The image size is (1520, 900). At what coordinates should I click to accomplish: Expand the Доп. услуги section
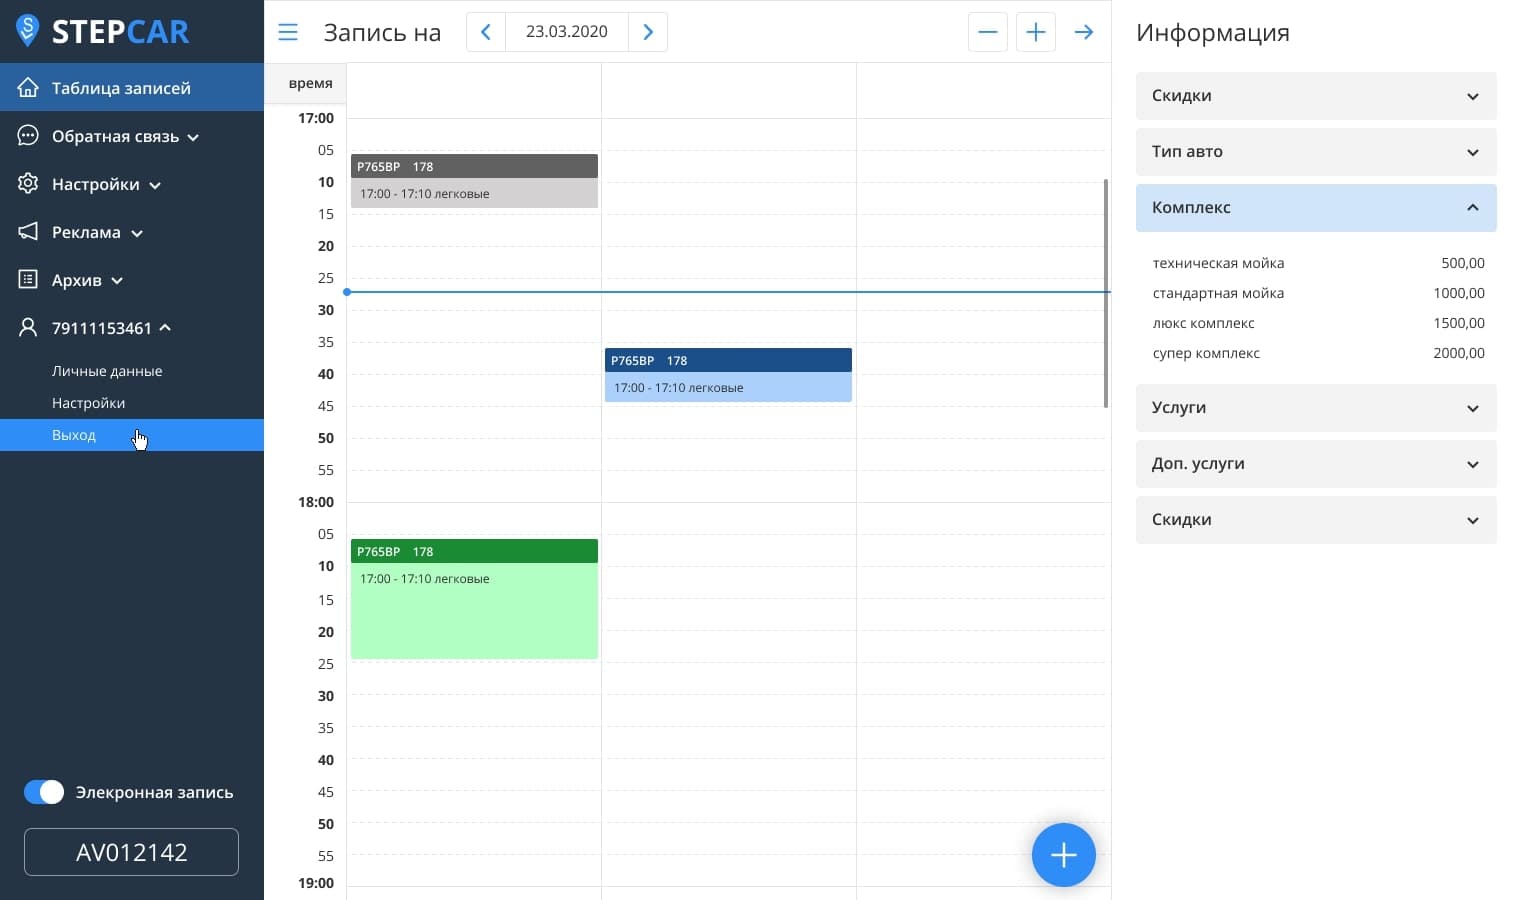(x=1315, y=464)
